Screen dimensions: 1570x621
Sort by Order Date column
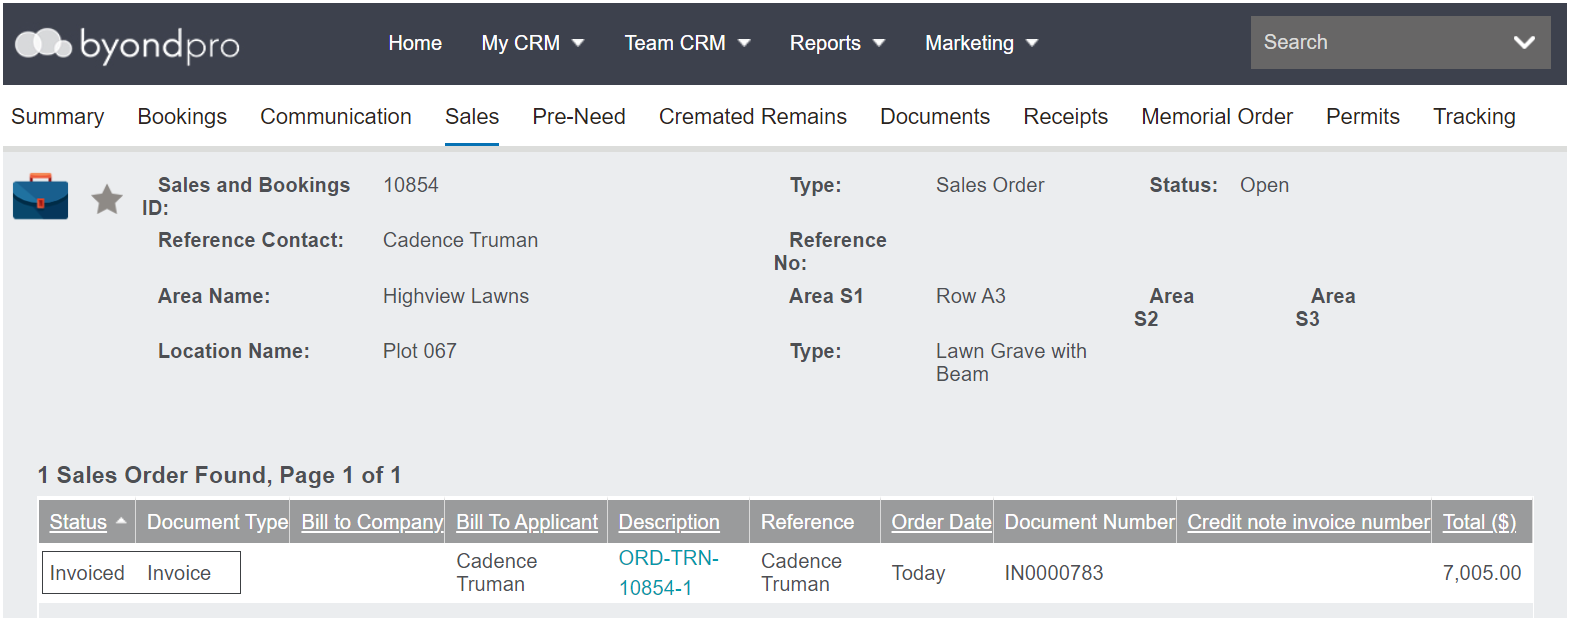tap(941, 522)
